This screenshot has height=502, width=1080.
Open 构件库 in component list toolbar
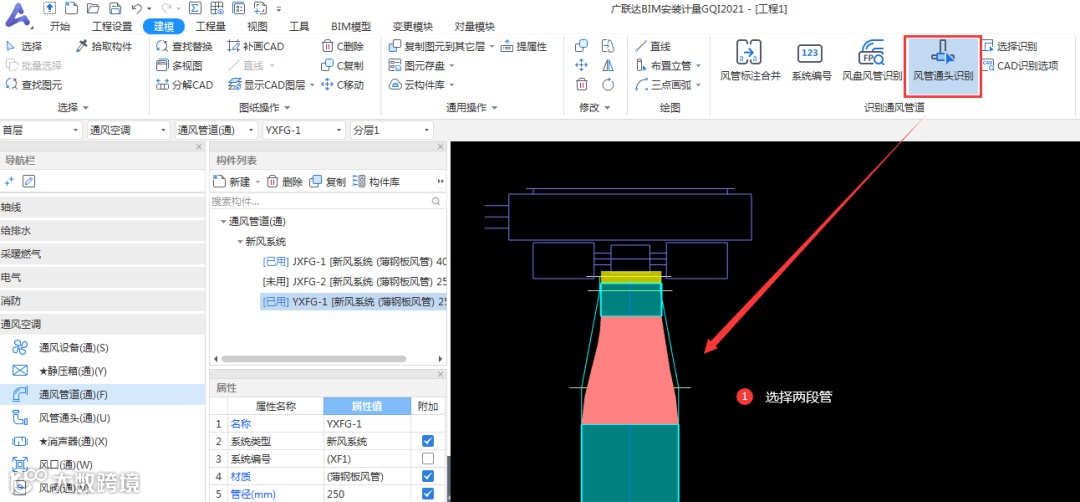point(376,182)
